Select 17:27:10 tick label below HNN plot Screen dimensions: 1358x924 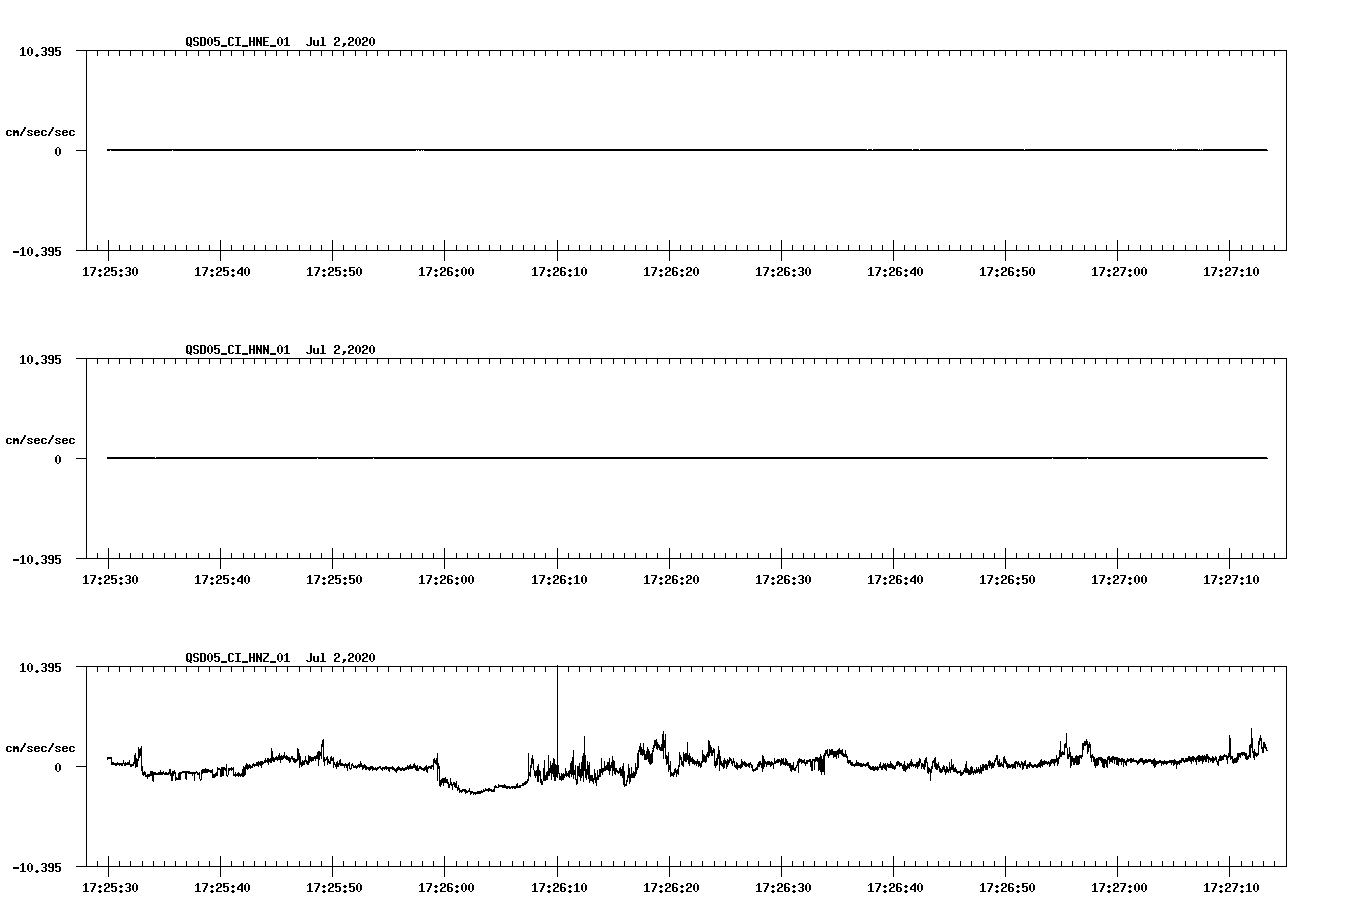[x=1231, y=579]
